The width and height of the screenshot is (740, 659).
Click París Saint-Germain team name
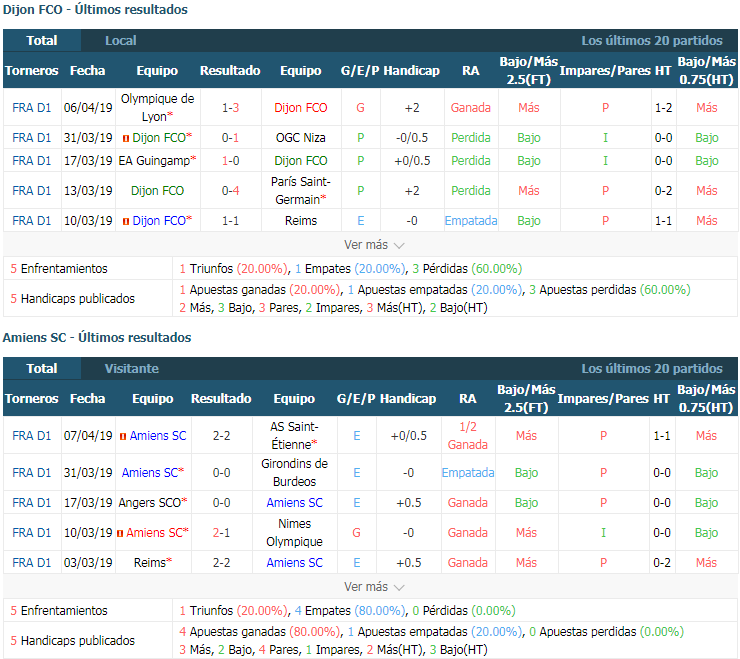301,191
